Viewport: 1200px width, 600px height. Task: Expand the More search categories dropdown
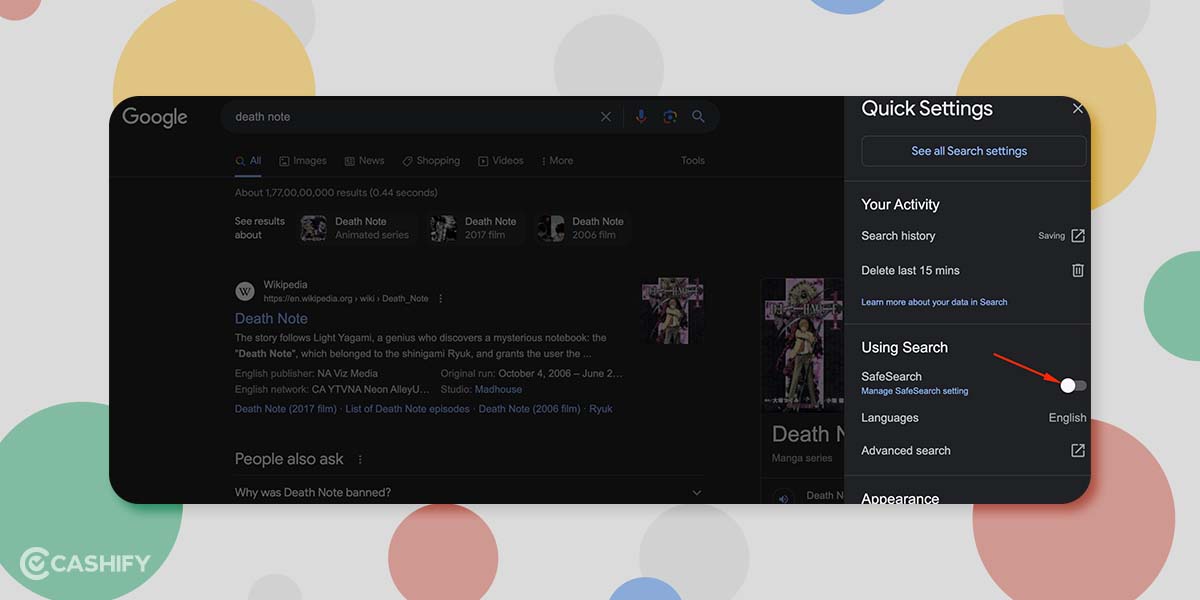coord(557,160)
